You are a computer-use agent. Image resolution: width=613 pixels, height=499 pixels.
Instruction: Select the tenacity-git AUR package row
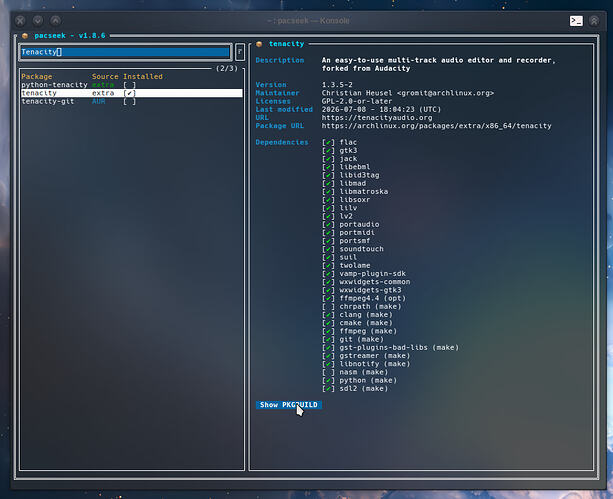(x=132, y=101)
